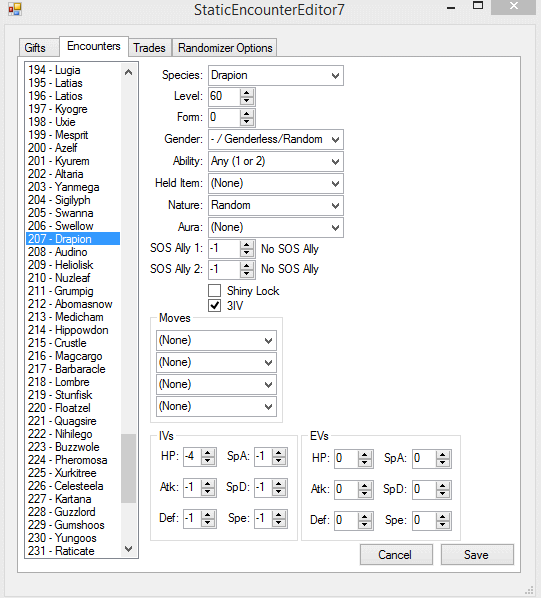Select 201 - Kyurem in the list
This screenshot has height=598, width=541.
[73, 161]
